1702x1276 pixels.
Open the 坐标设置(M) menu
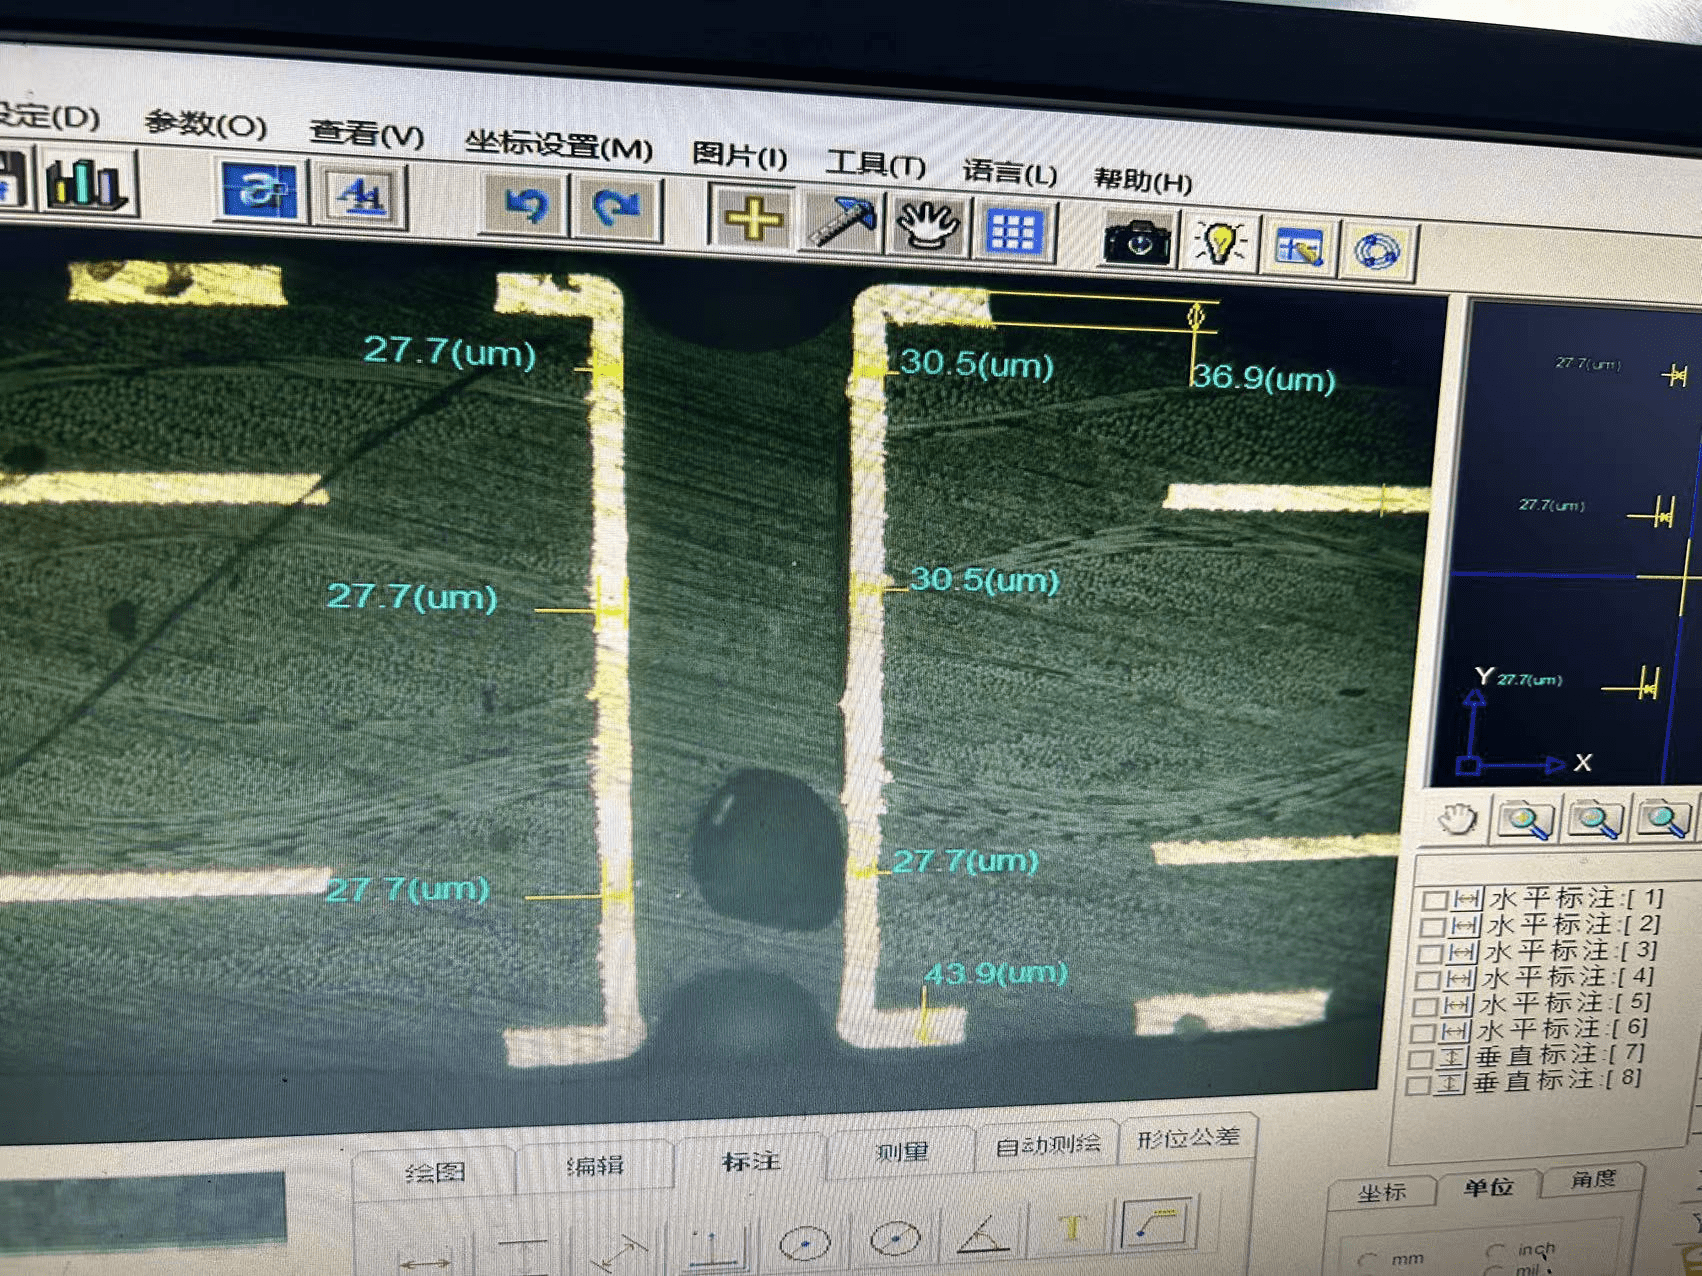tap(558, 145)
